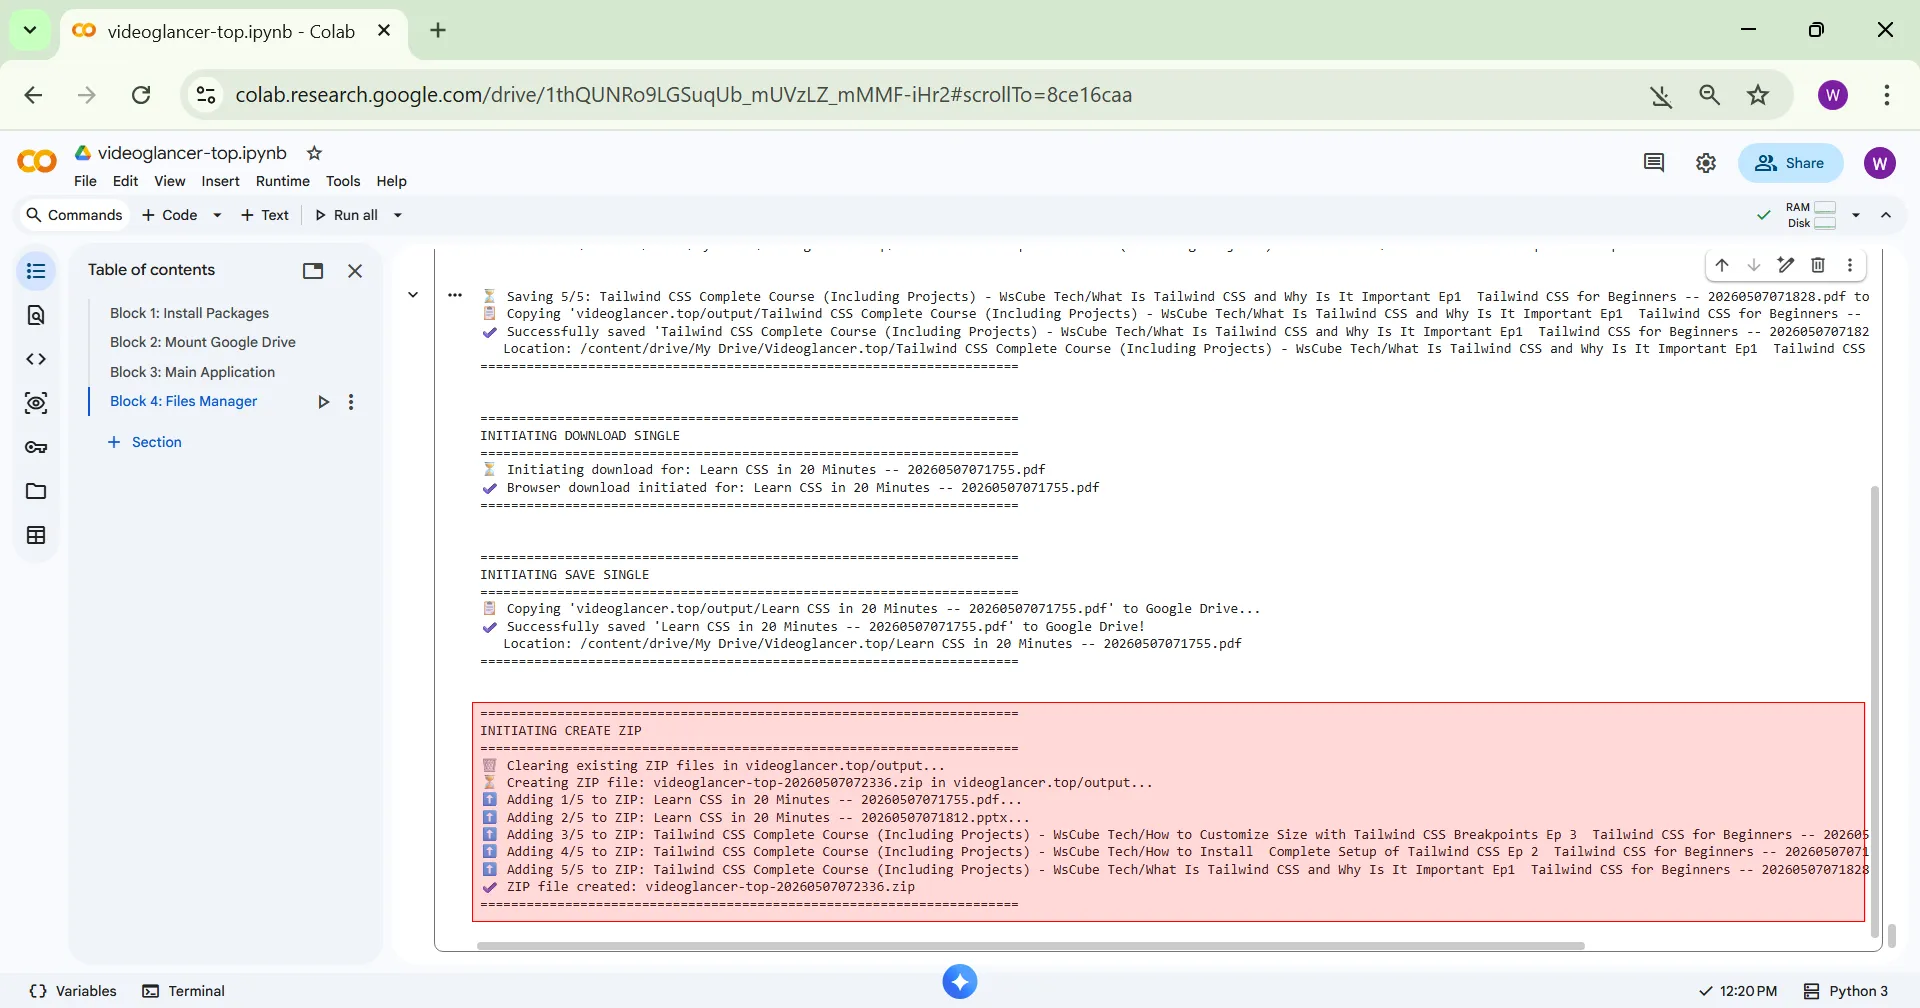Open Chrome zoom magnifier icon
Screen dimensions: 1920x1008
pos(1710,95)
